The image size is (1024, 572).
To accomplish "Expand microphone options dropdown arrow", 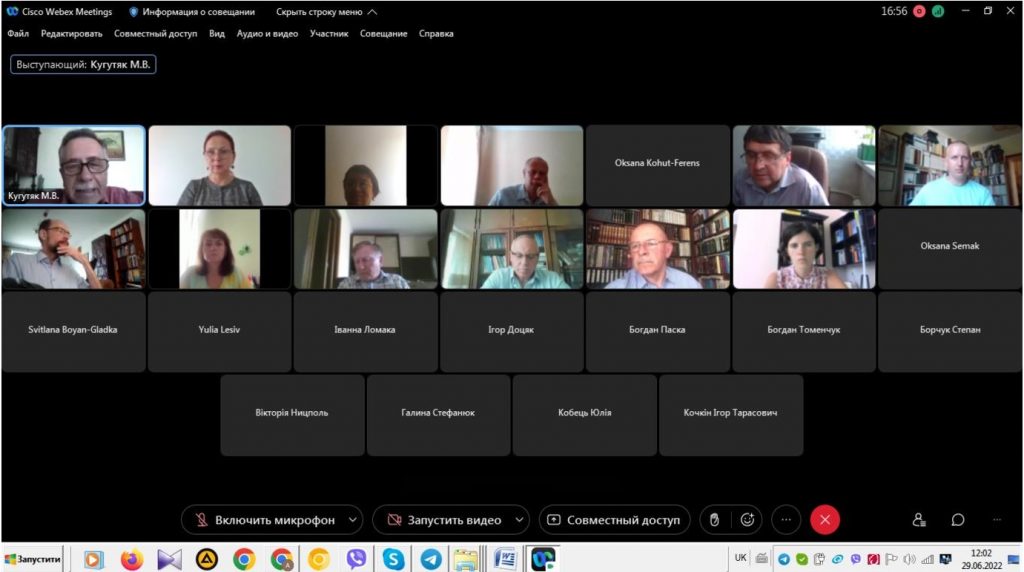I will click(351, 520).
